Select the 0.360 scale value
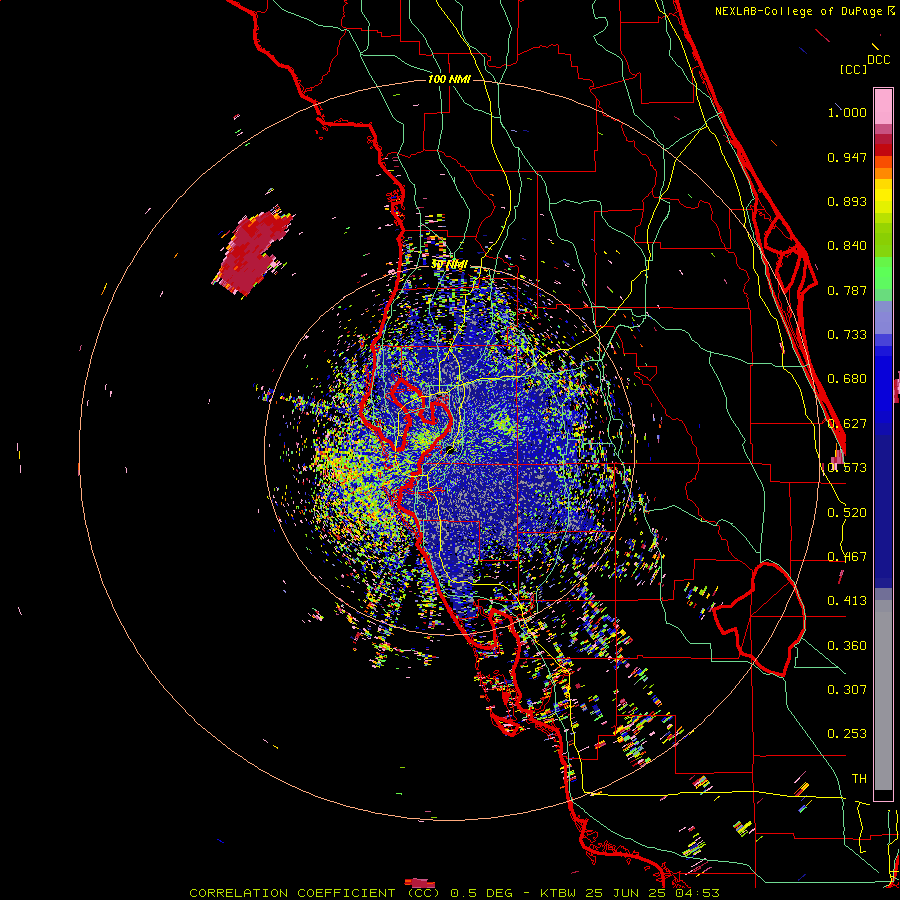The image size is (900, 900). pyautogui.click(x=847, y=646)
